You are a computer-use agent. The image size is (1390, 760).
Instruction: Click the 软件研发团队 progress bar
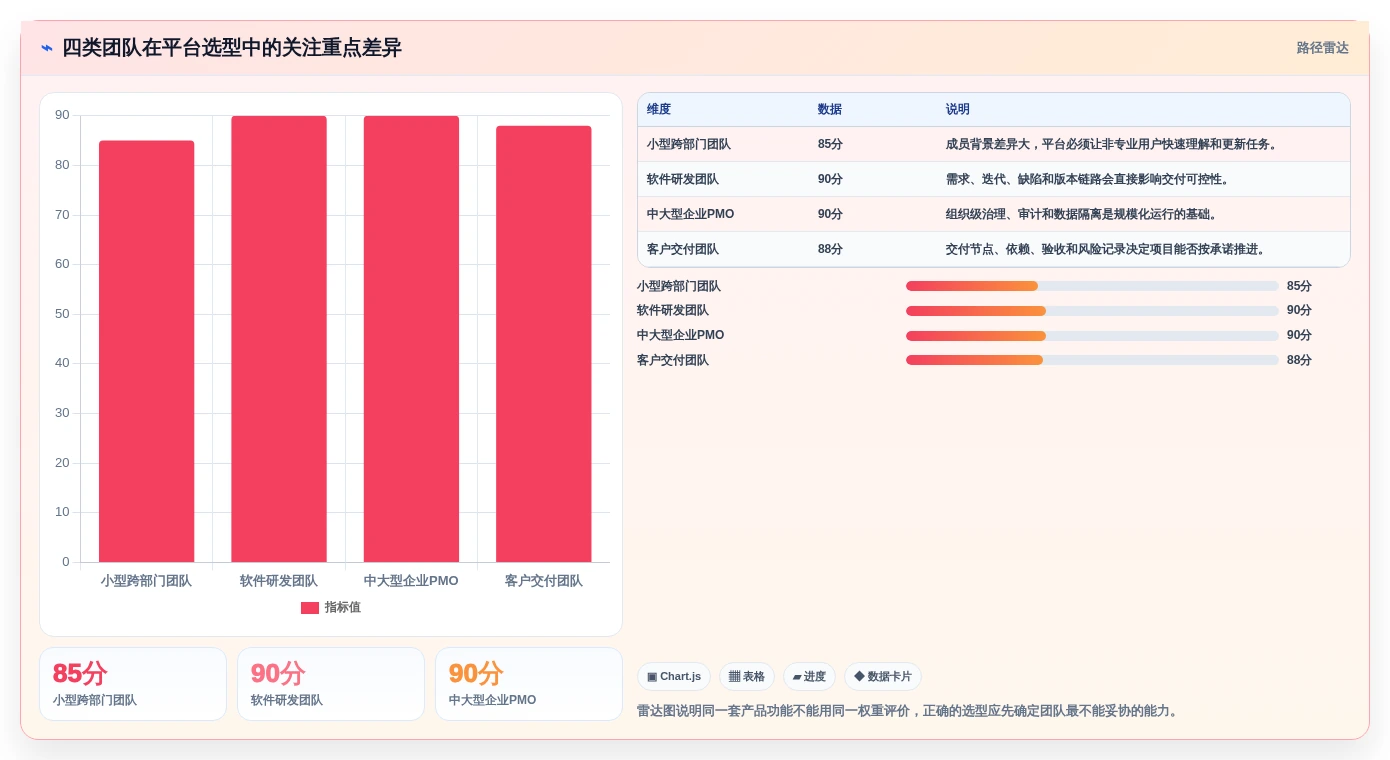click(1092, 311)
